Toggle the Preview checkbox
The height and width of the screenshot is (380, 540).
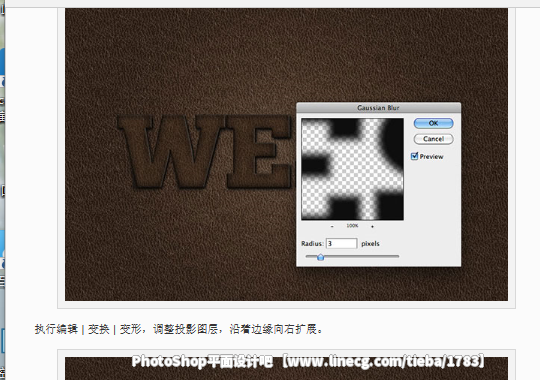(414, 156)
